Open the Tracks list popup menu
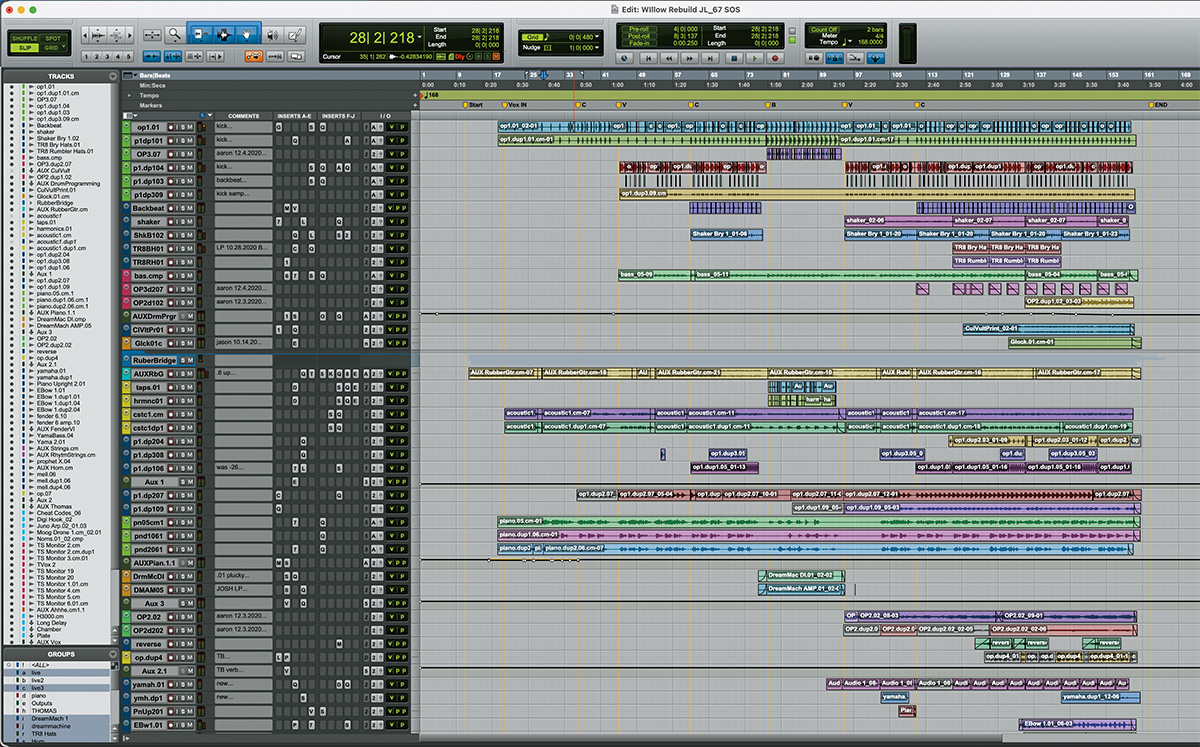Image resolution: width=1200 pixels, height=747 pixels. [112, 76]
